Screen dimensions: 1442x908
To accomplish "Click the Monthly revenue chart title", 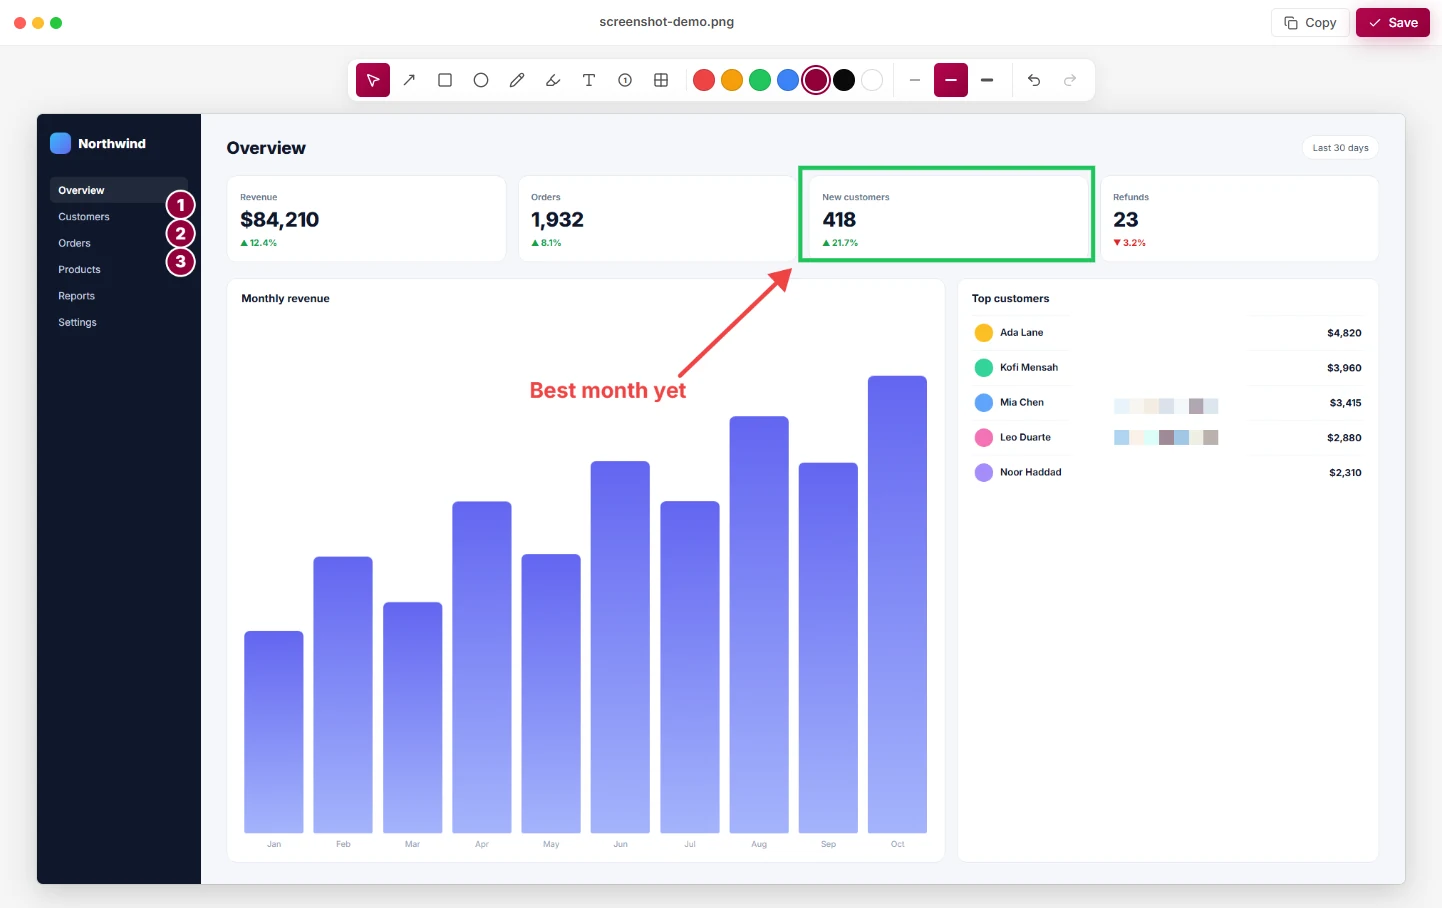I will tap(285, 298).
